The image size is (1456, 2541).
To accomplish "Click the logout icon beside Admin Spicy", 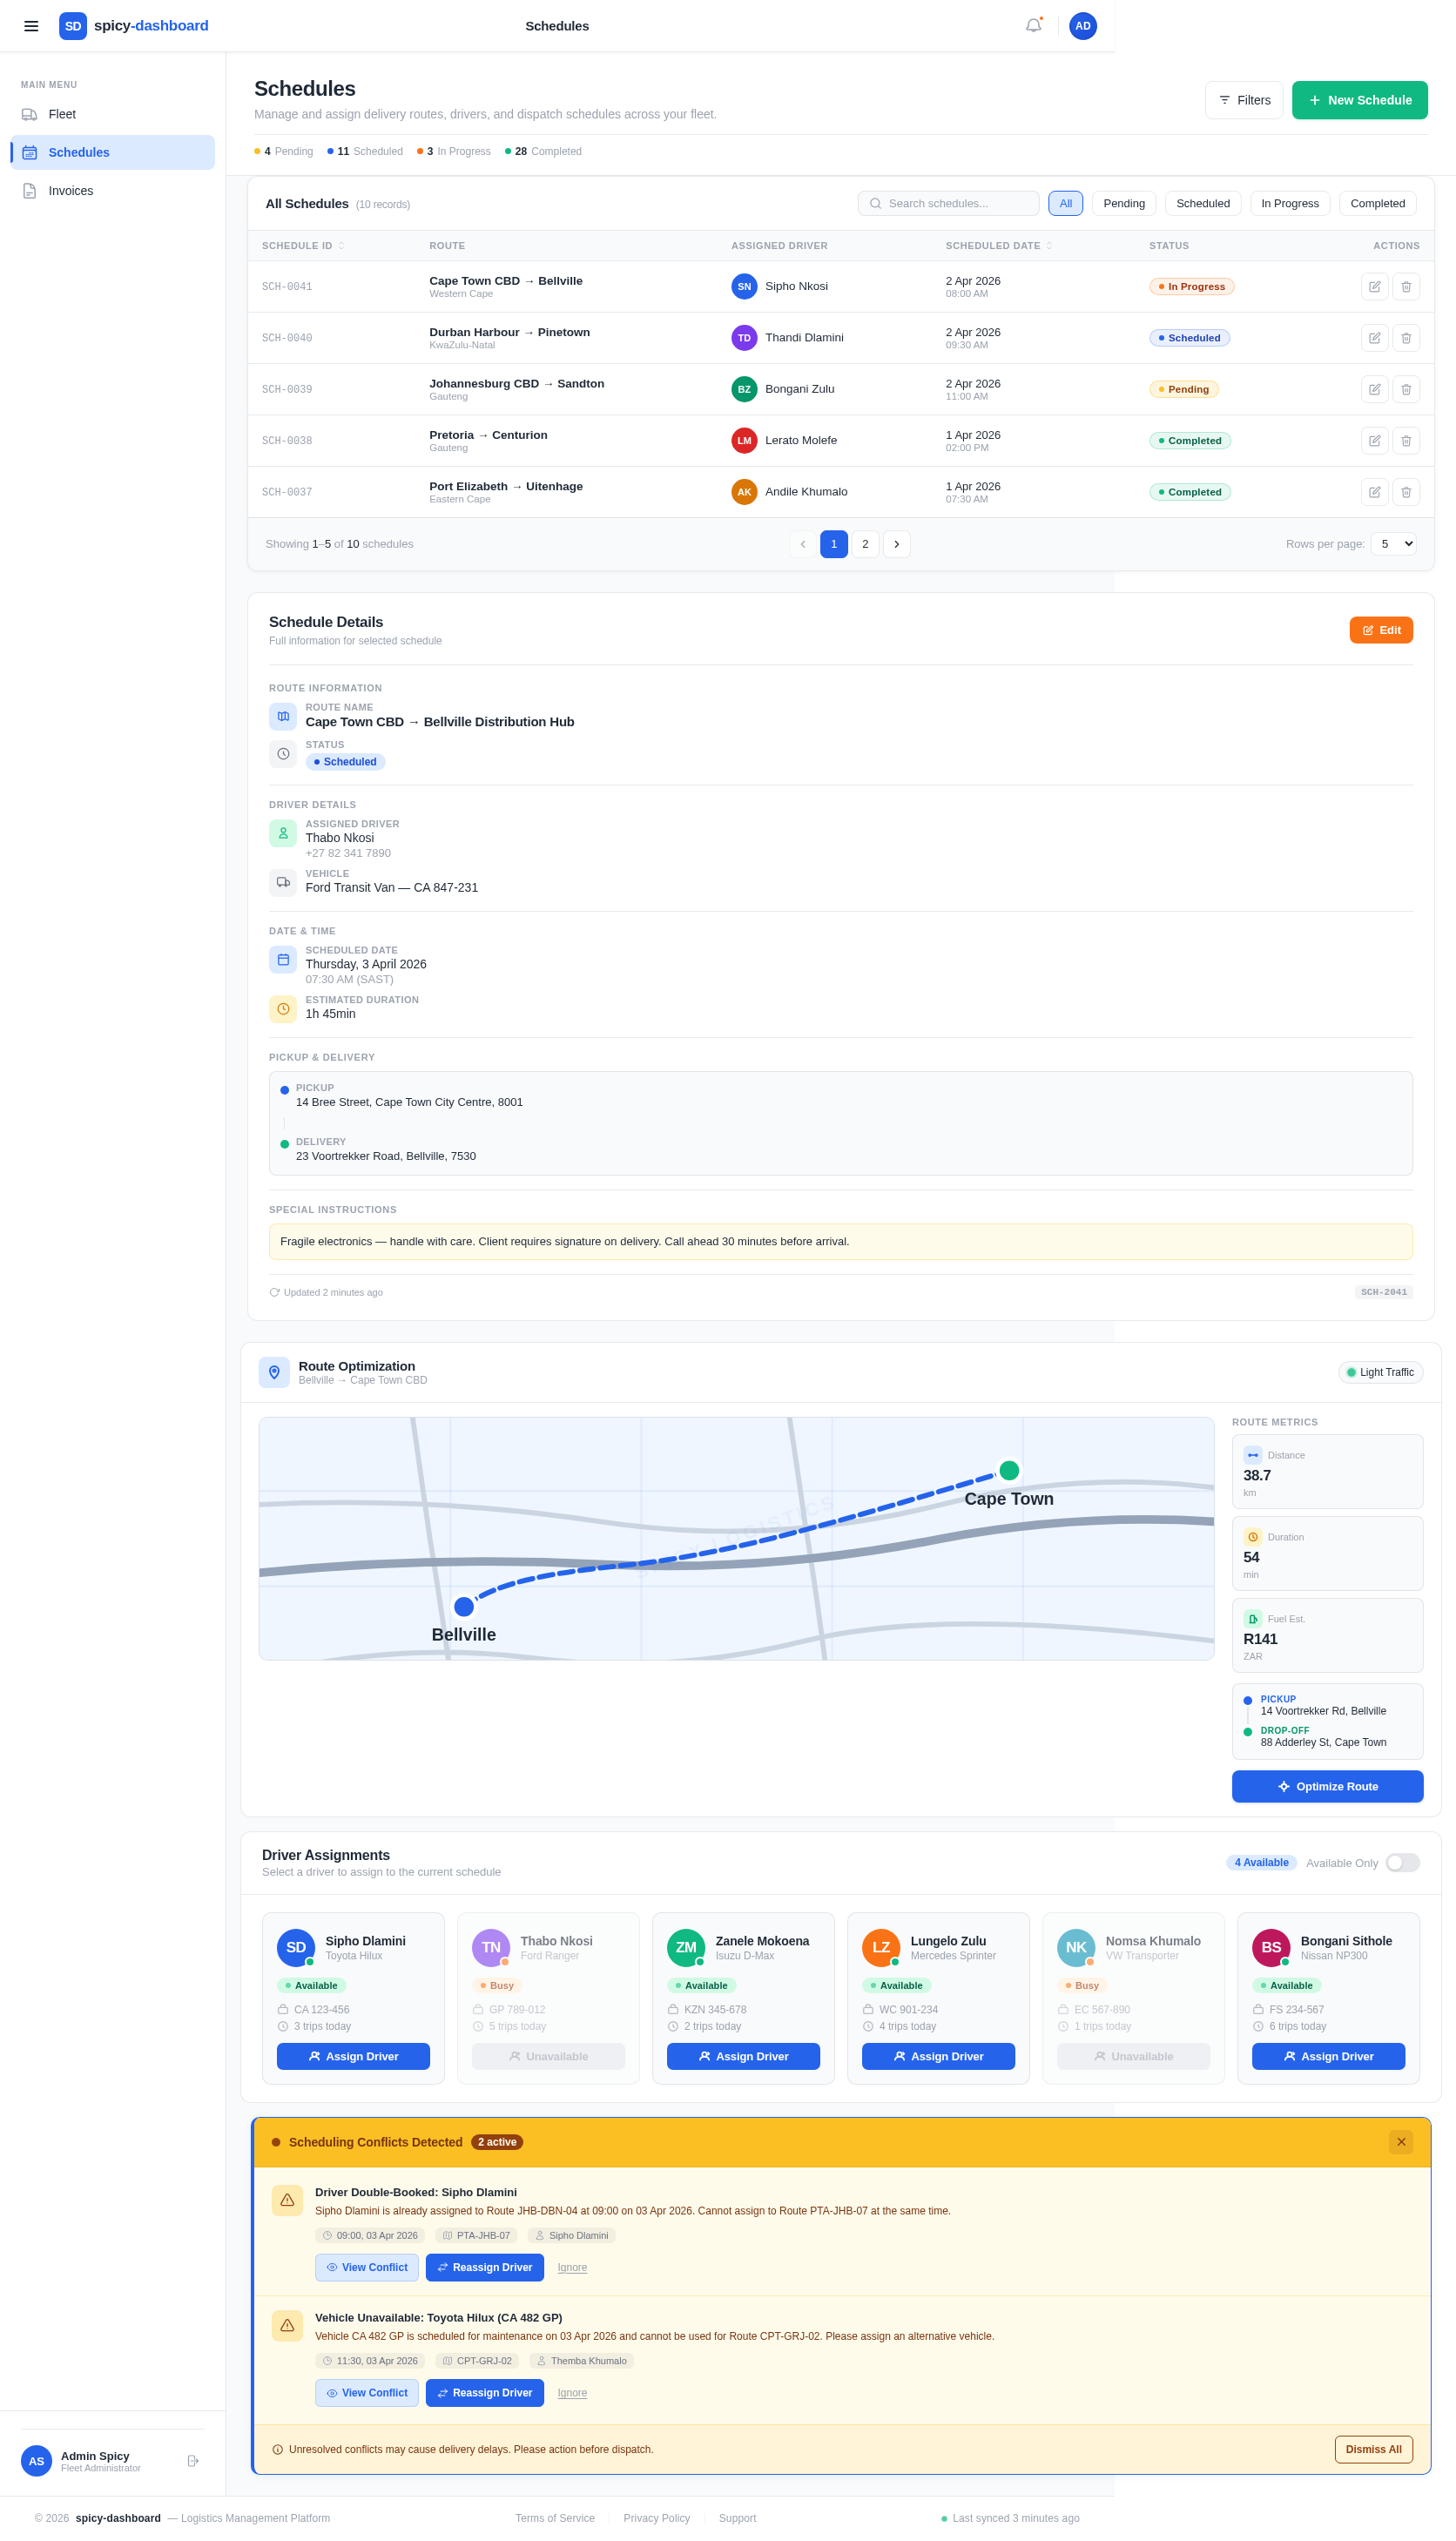I will 192,2461.
